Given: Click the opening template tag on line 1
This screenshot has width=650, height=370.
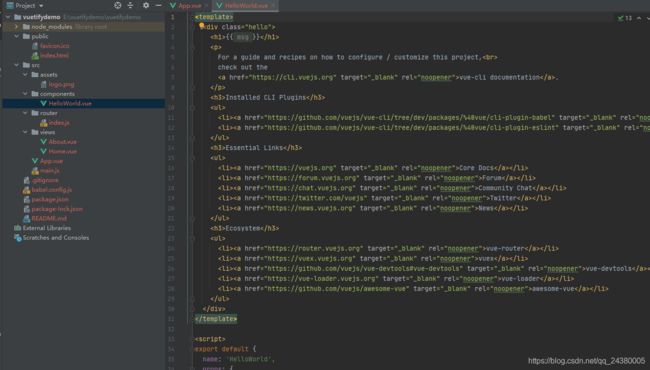Looking at the screenshot, I should 214,17.
